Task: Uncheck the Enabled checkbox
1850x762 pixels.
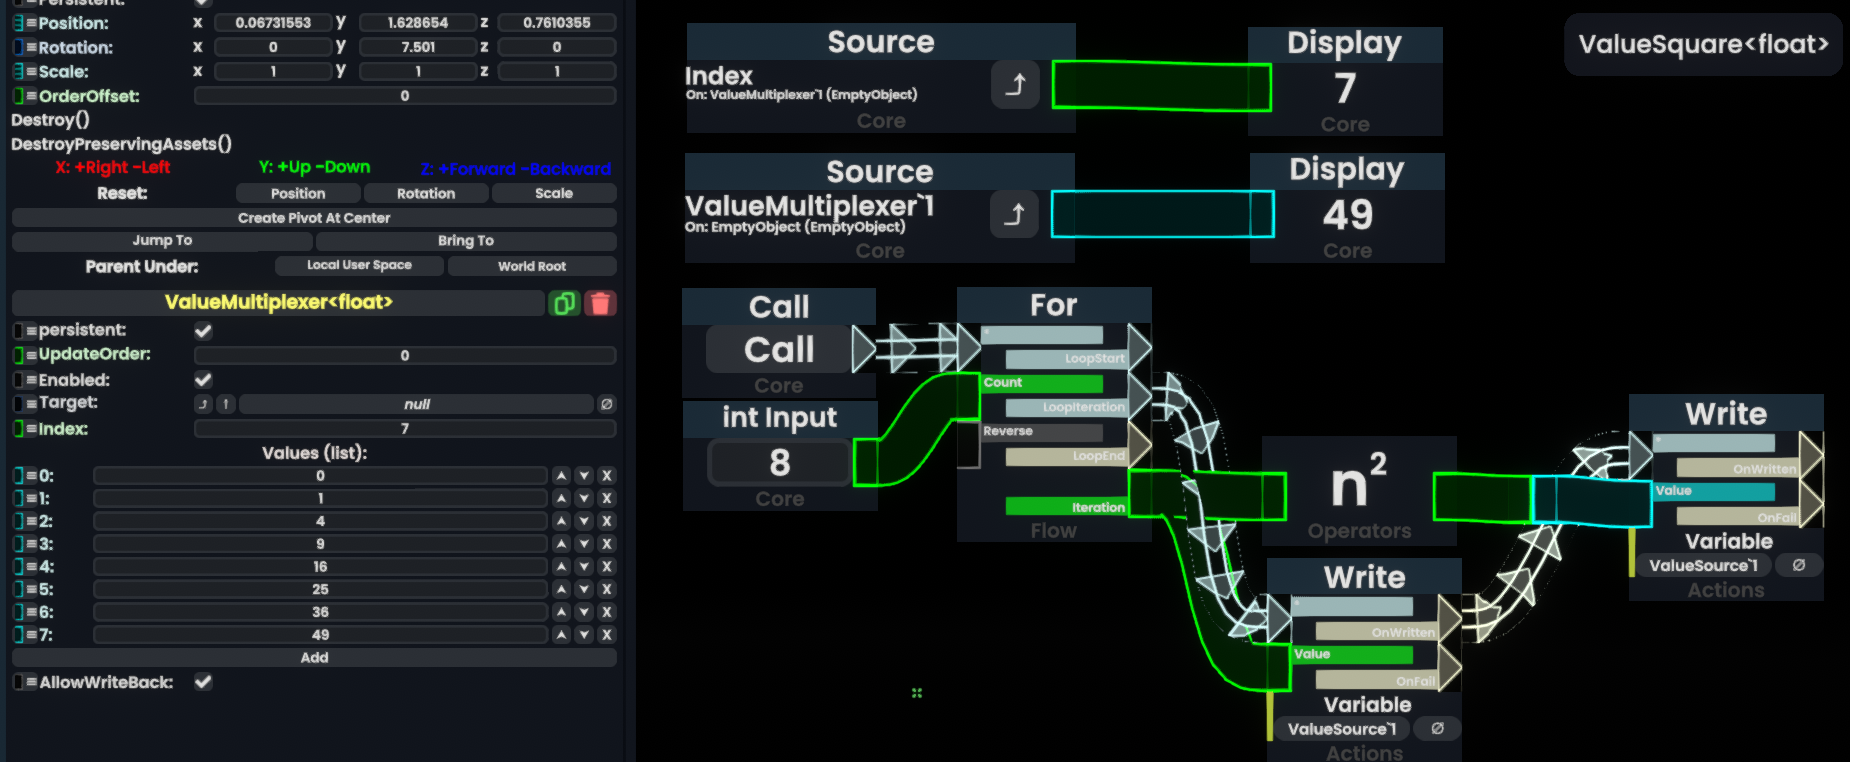Action: [x=203, y=380]
